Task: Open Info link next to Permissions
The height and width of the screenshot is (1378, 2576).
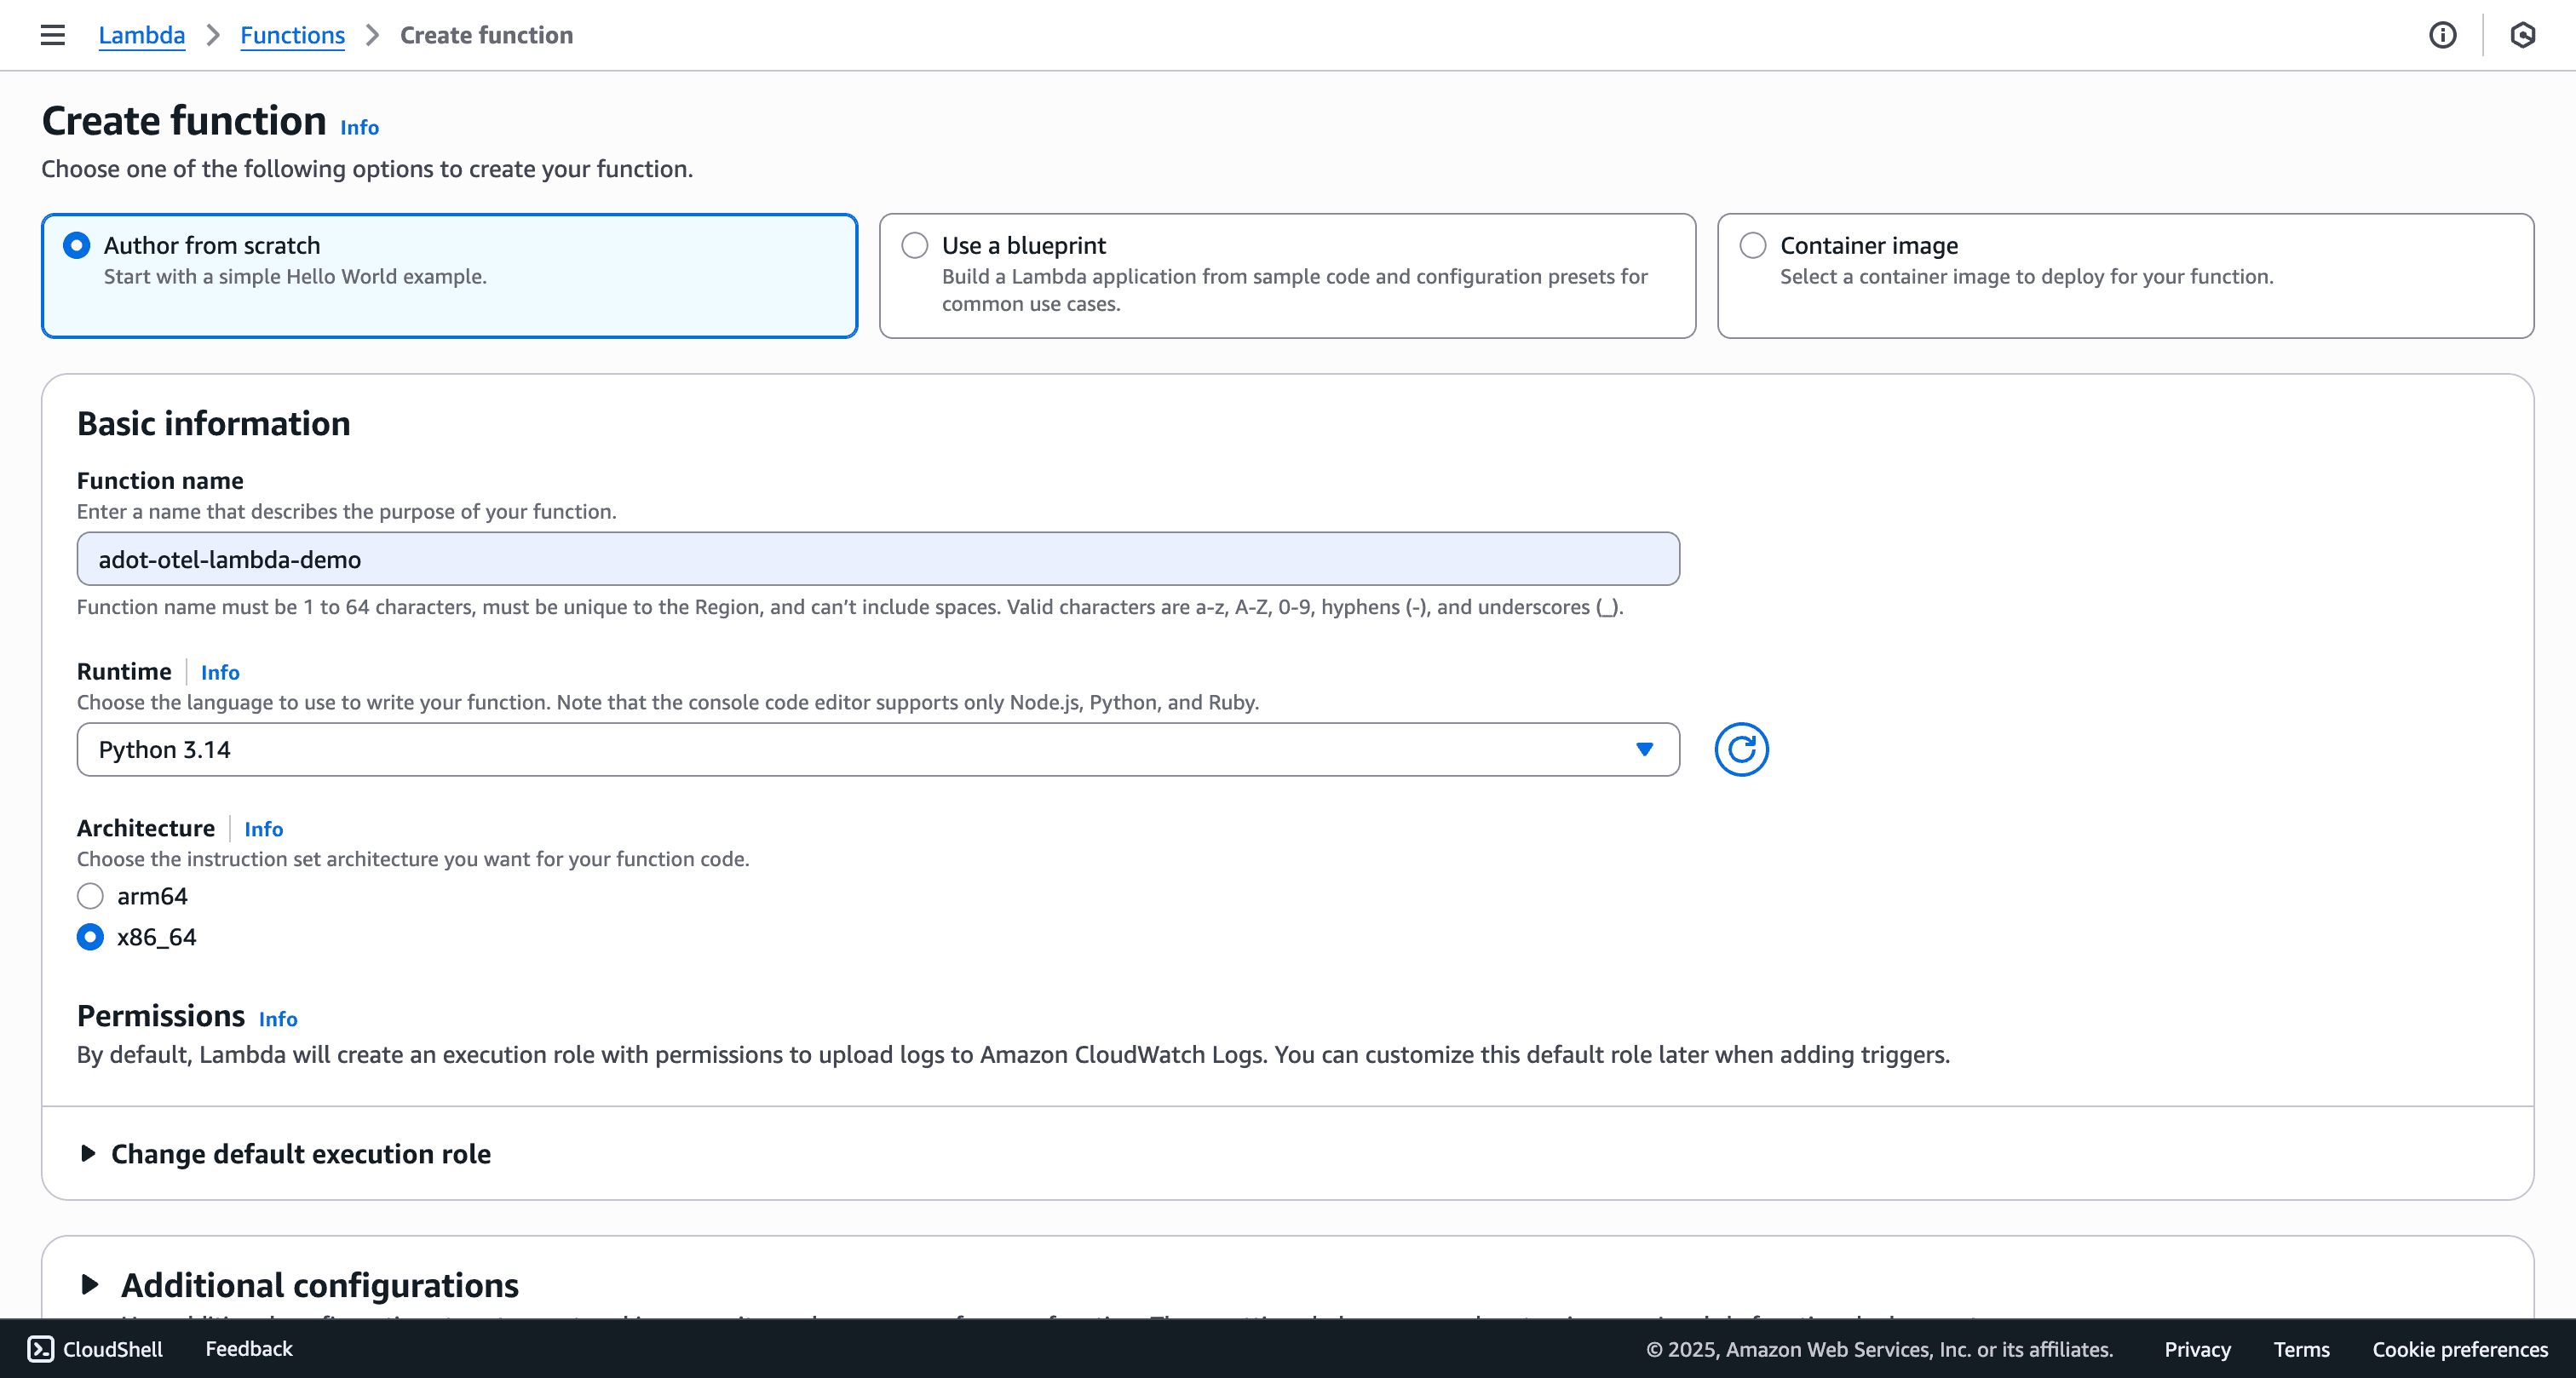Action: (x=277, y=1018)
